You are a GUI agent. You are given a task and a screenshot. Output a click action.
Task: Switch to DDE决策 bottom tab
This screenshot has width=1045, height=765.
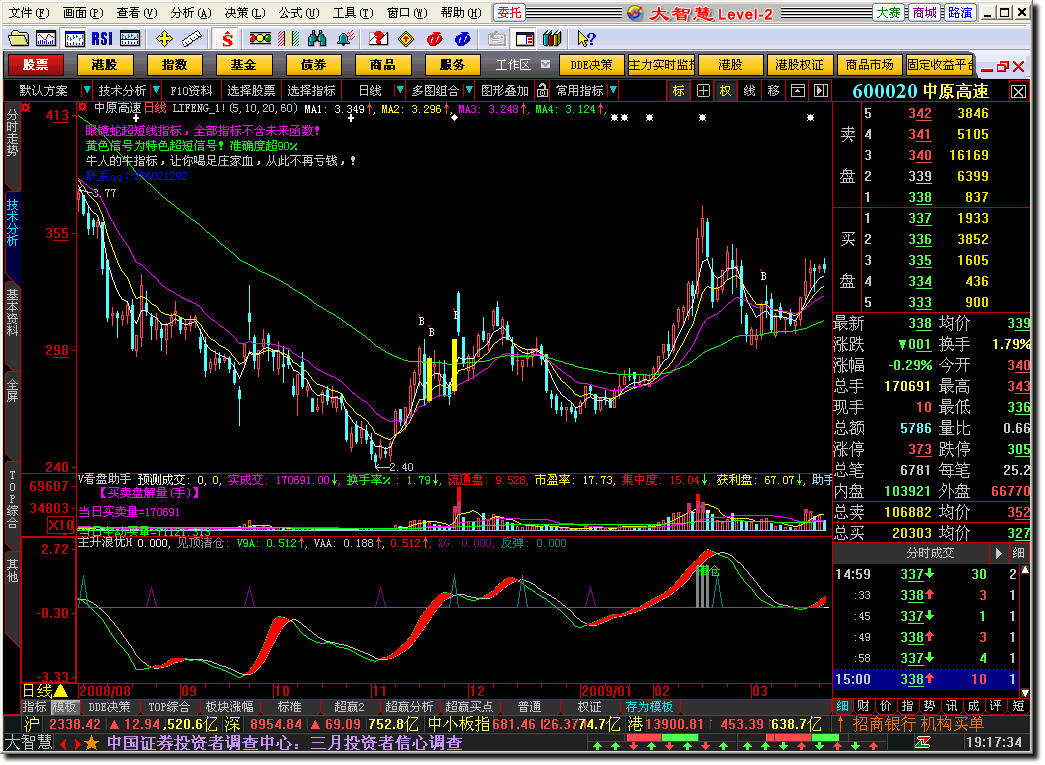pyautogui.click(x=109, y=707)
